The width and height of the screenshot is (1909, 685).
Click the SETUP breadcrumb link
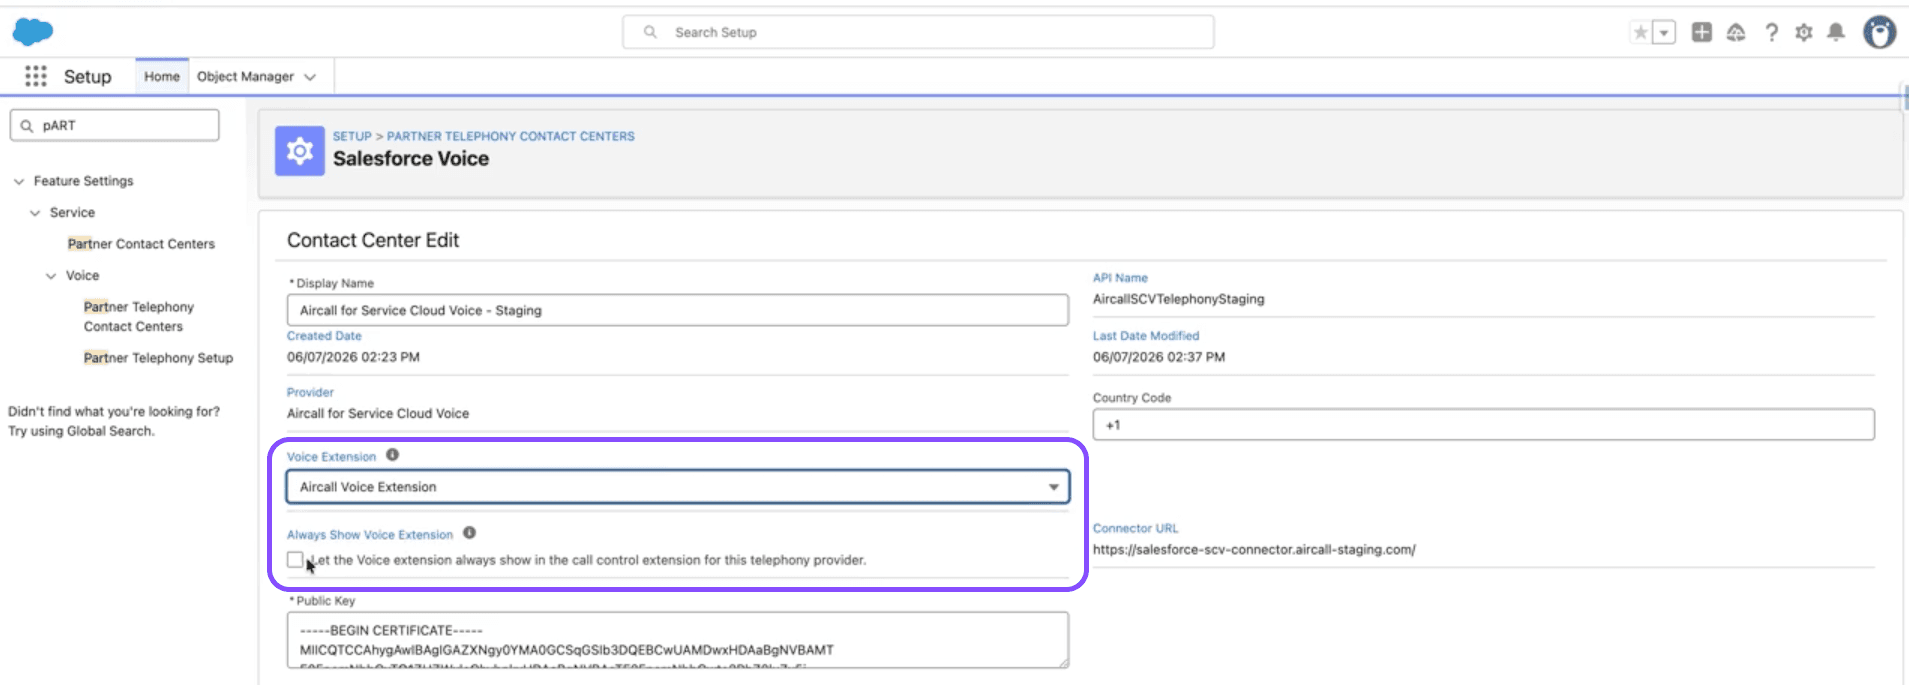[x=352, y=136]
